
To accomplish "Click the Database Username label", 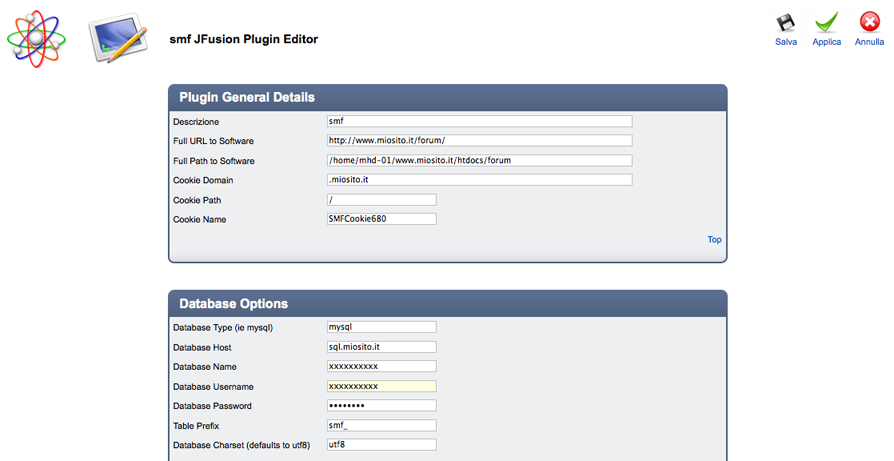I will tap(213, 387).
